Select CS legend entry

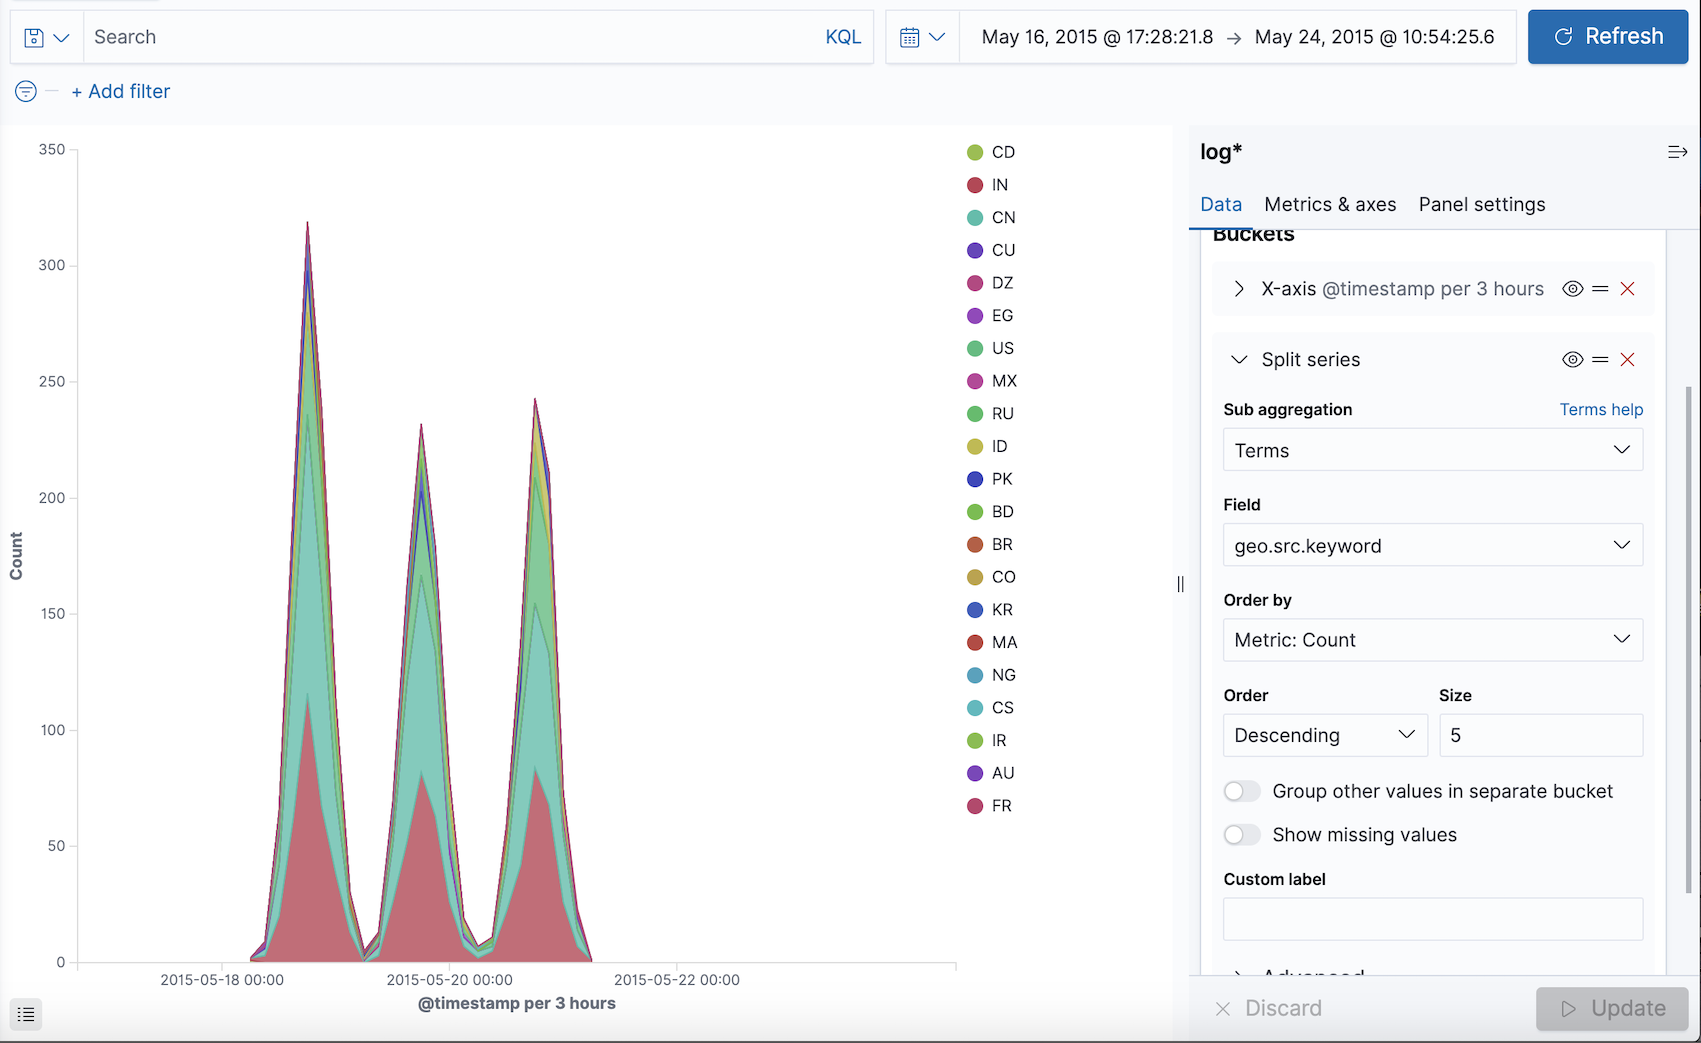pyautogui.click(x=990, y=708)
